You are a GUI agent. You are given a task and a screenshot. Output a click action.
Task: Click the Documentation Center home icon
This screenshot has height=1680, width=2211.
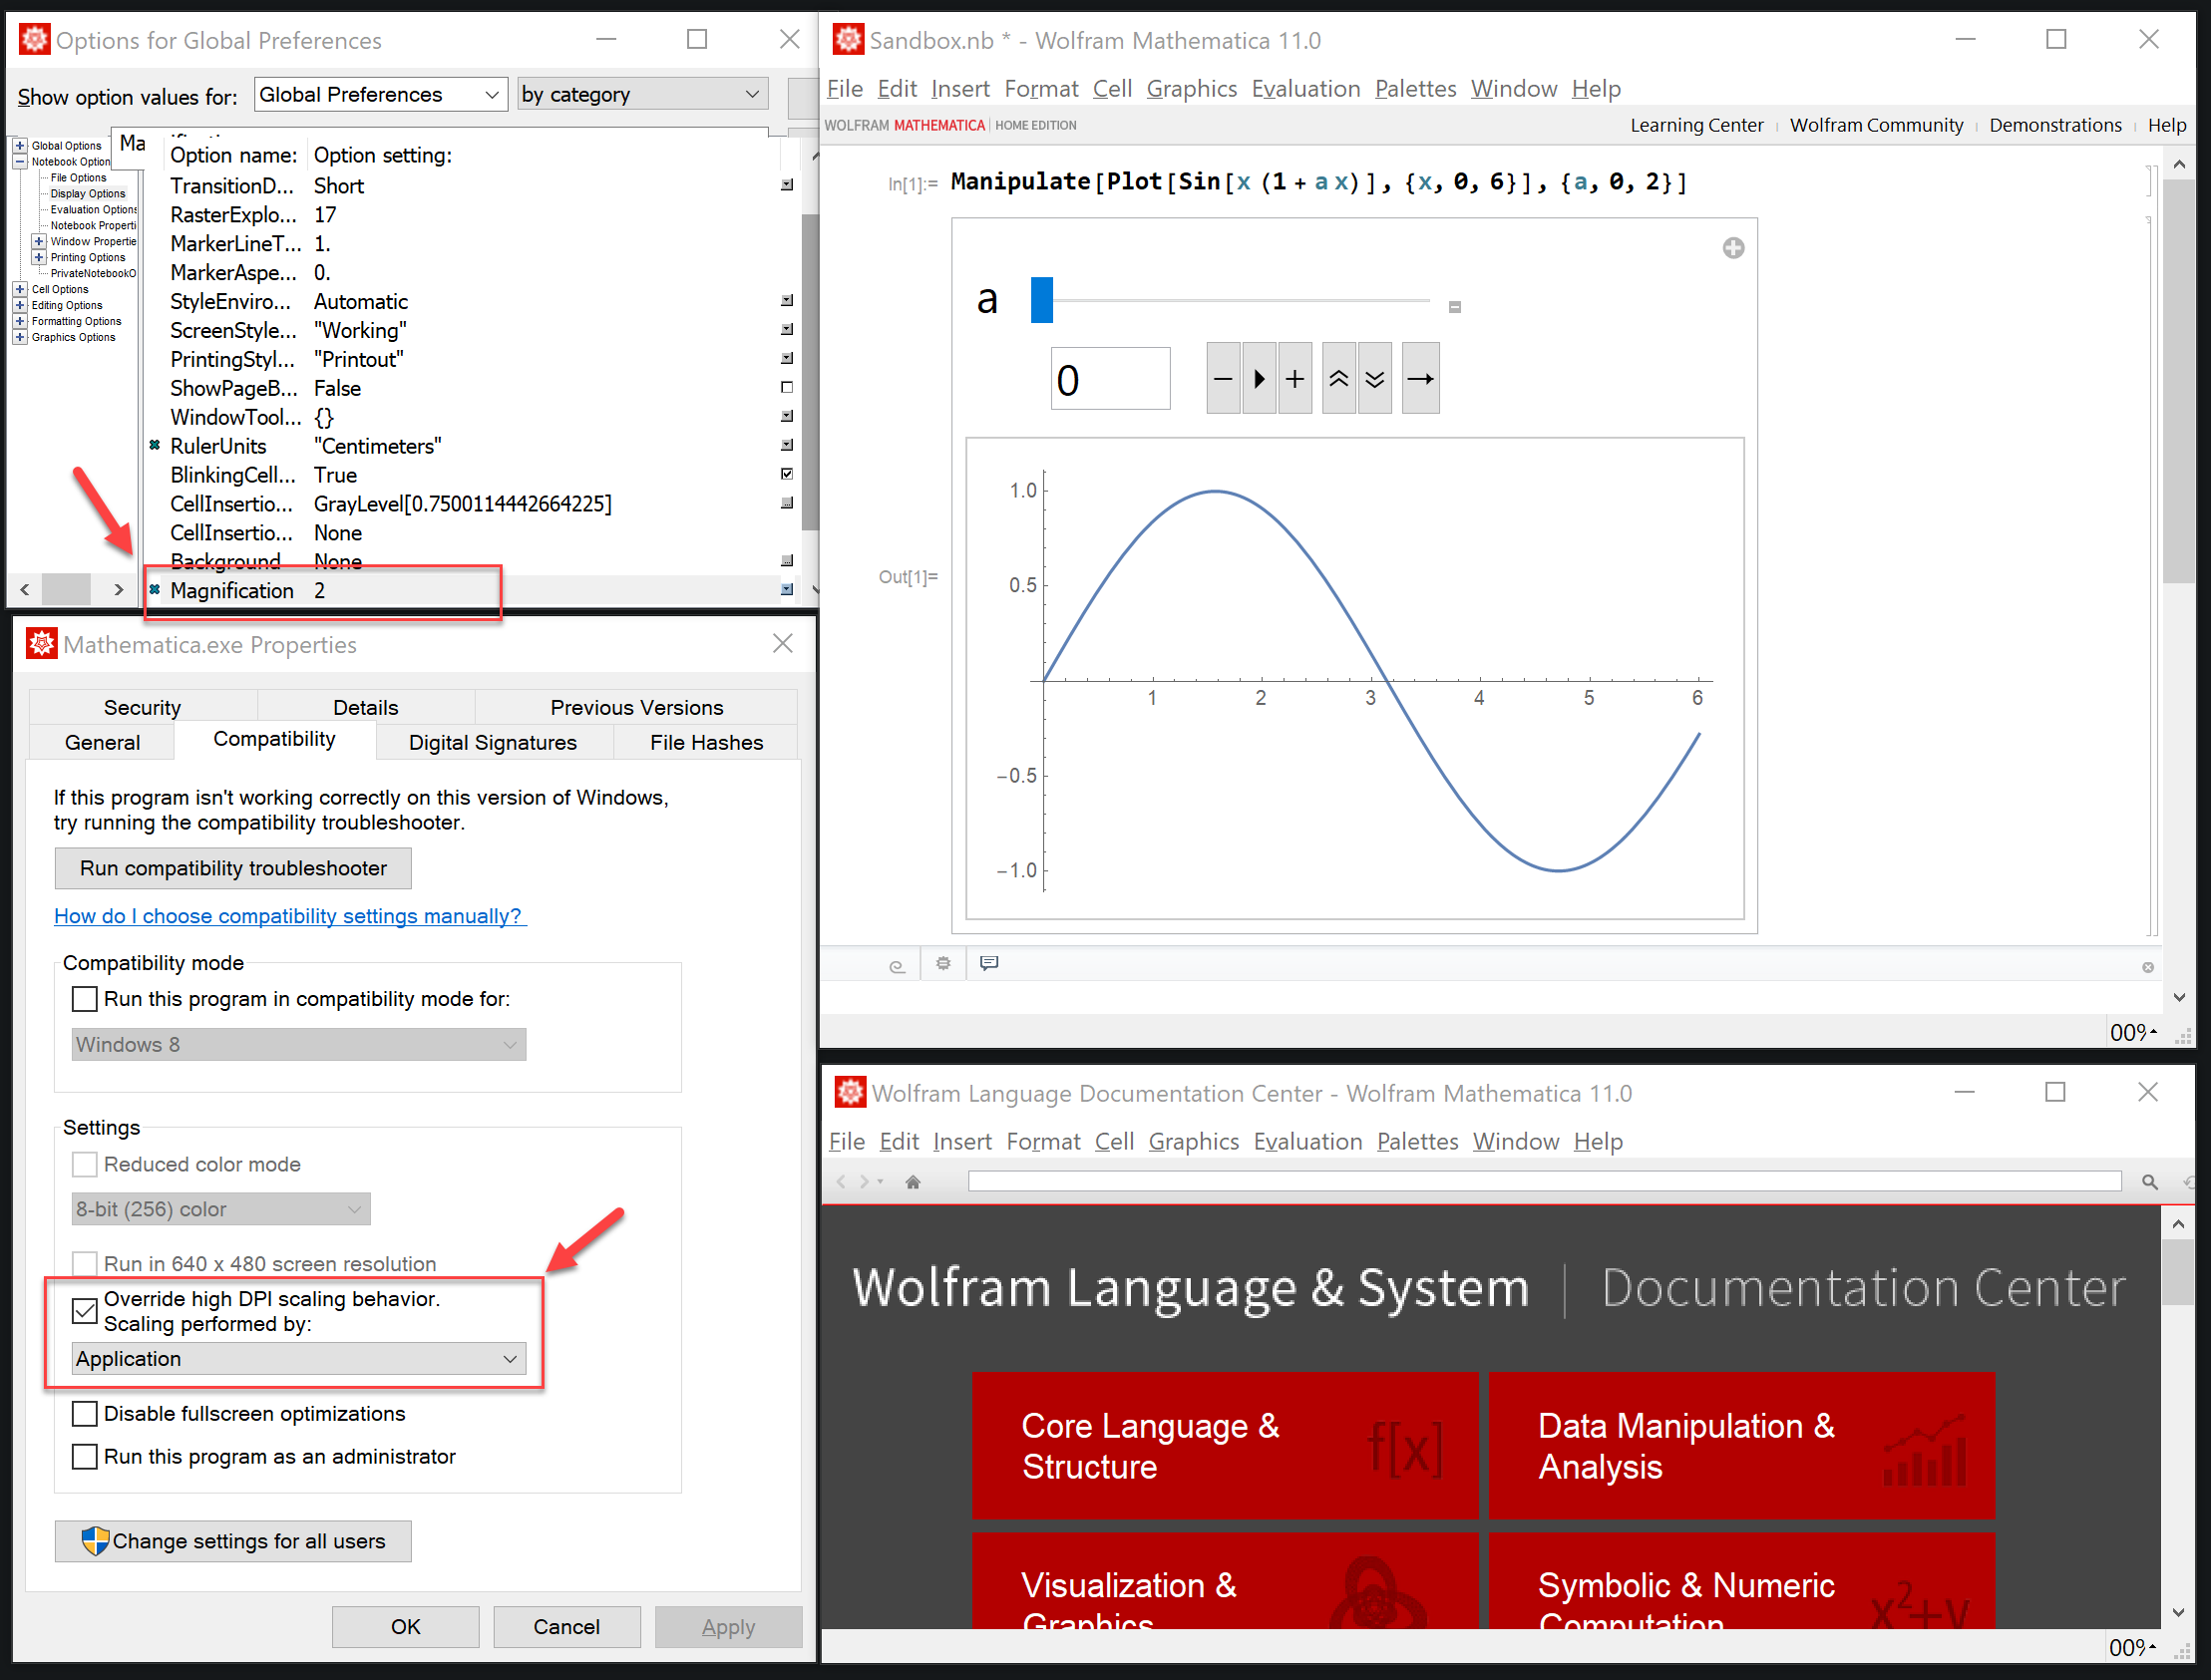click(x=913, y=1184)
